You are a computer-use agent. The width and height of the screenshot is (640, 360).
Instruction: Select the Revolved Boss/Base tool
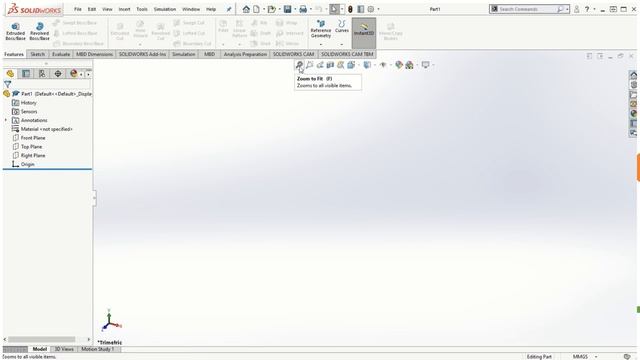click(40, 31)
